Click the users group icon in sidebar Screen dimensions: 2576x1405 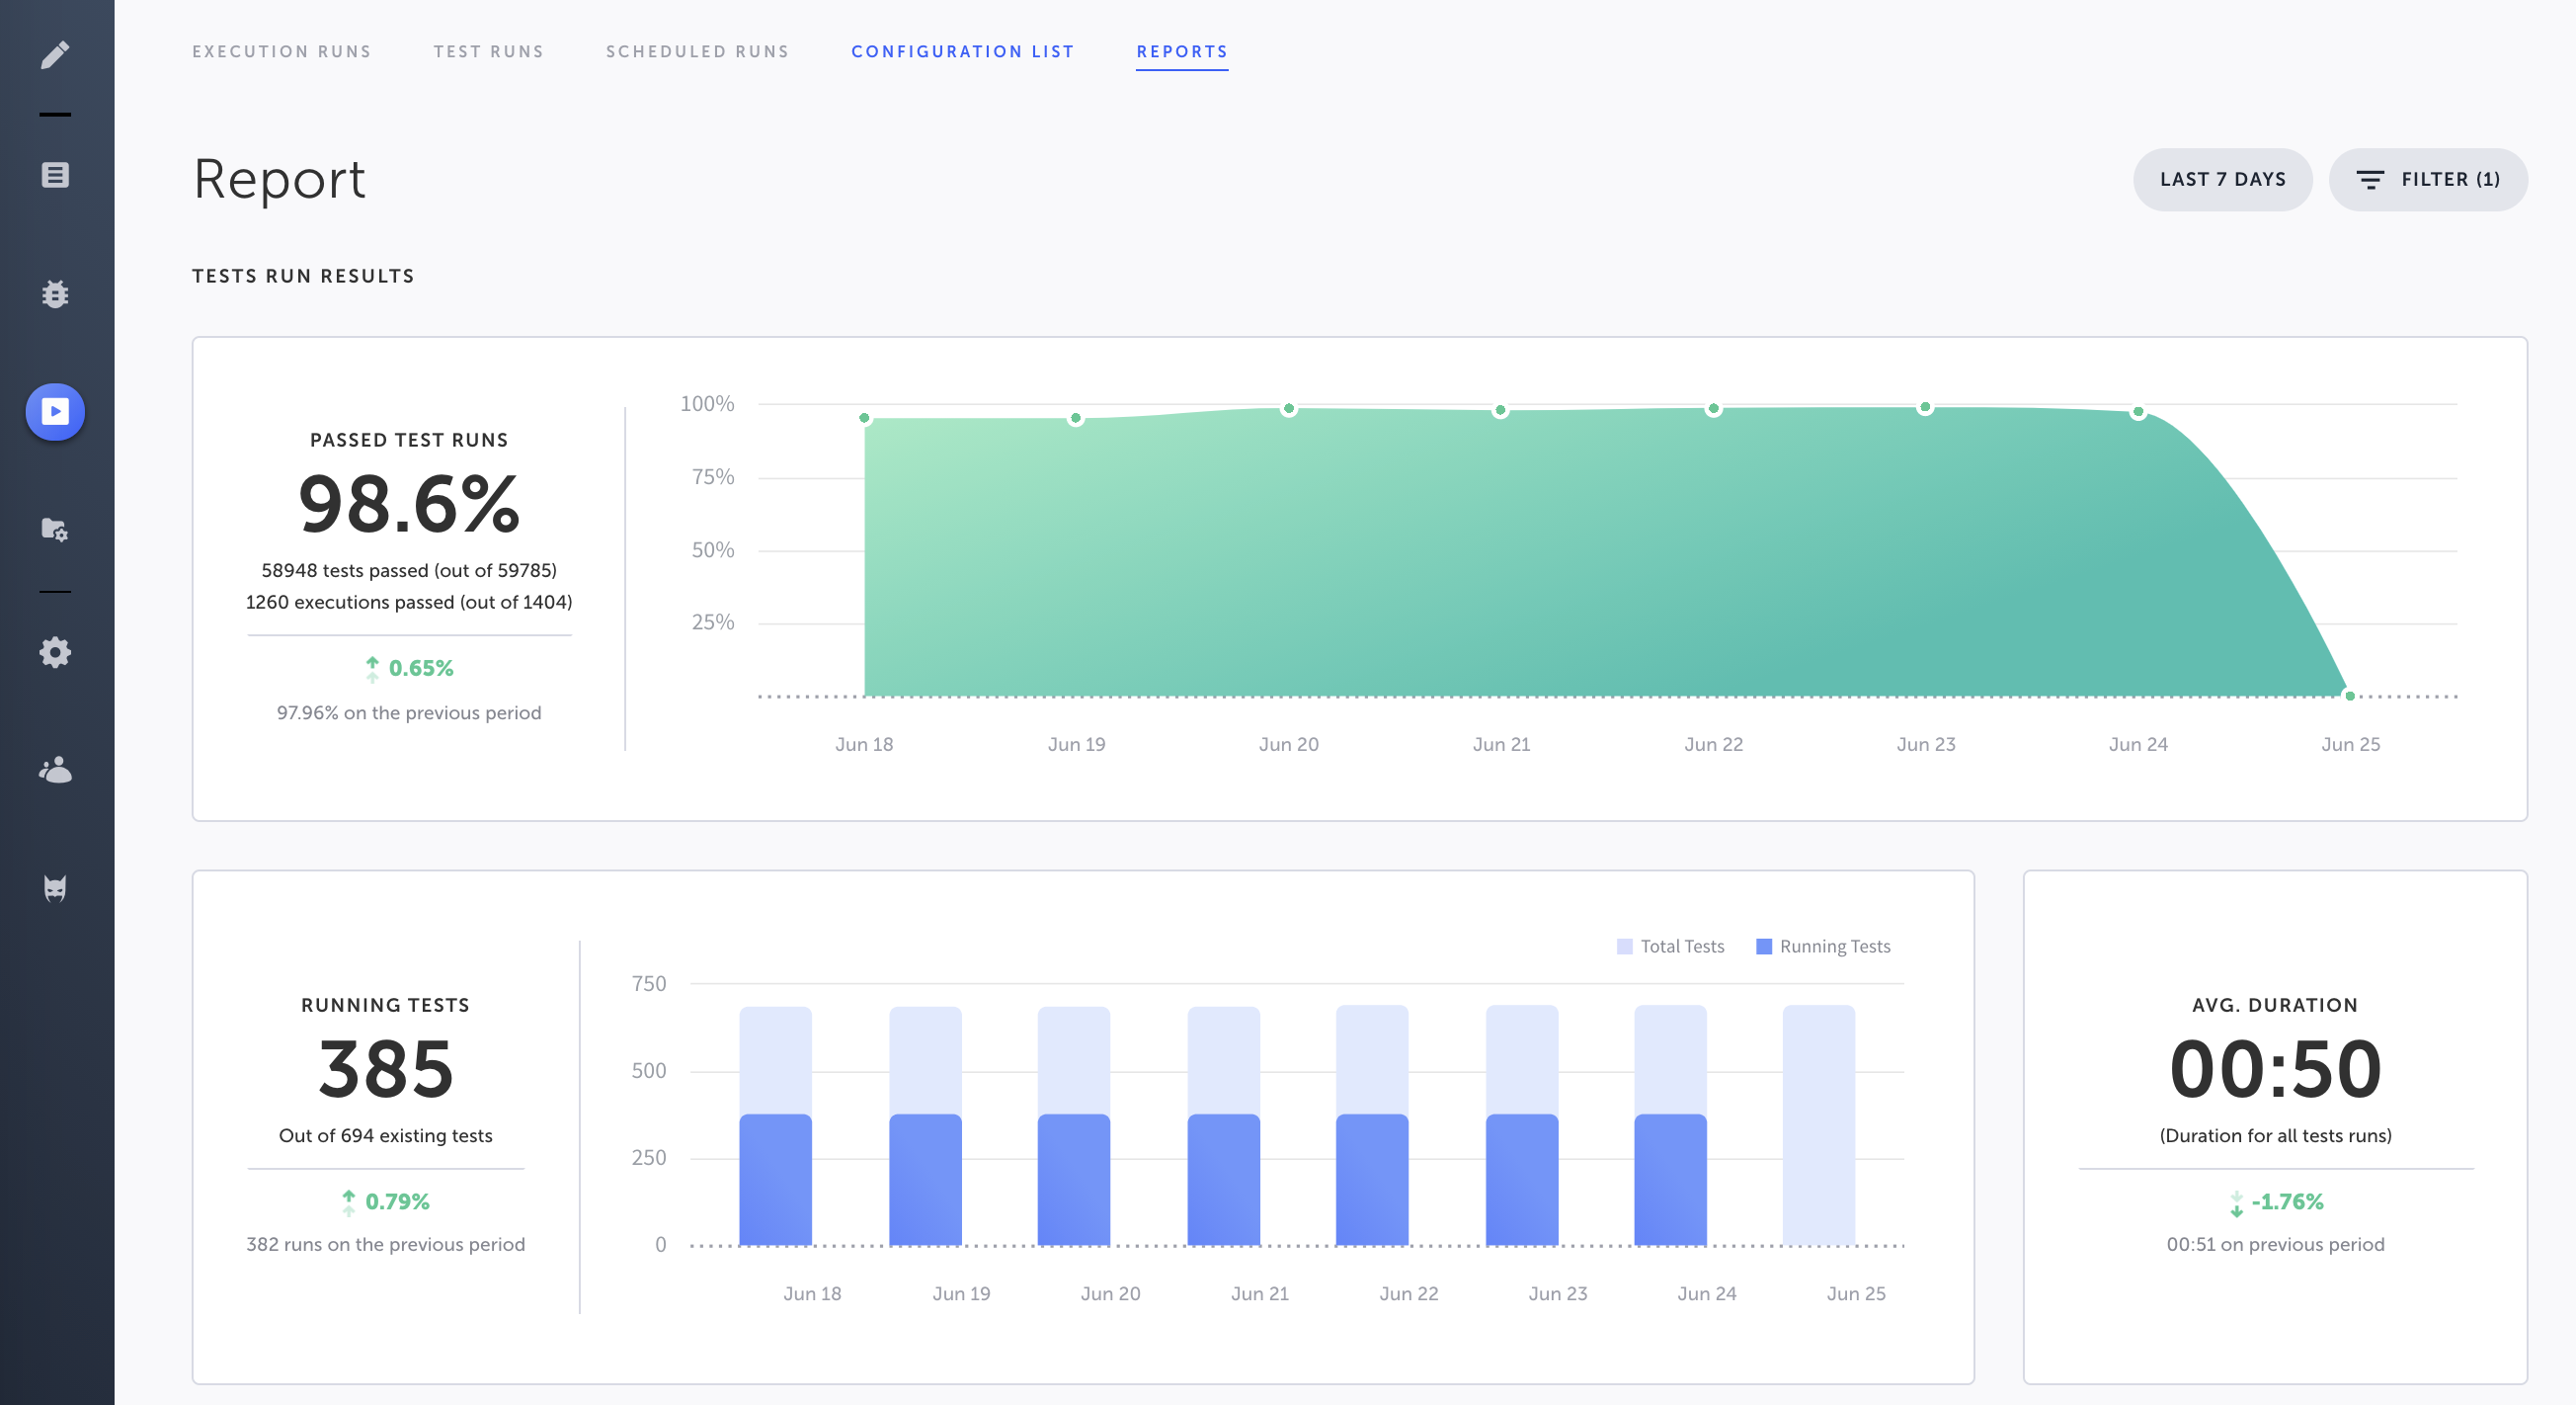tap(55, 770)
